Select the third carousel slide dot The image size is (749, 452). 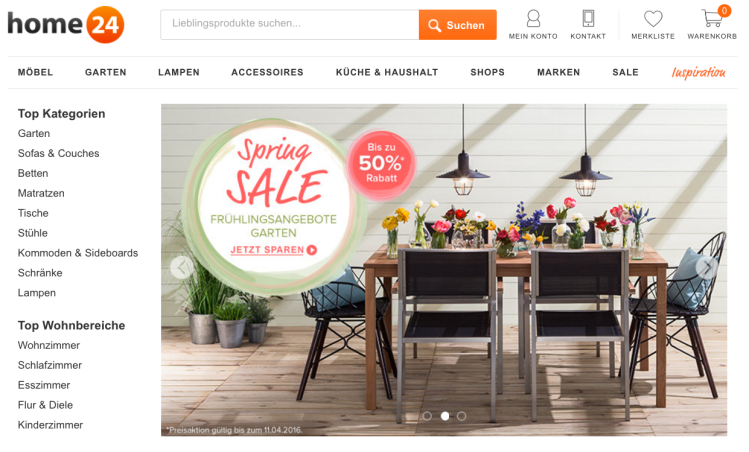pos(461,416)
